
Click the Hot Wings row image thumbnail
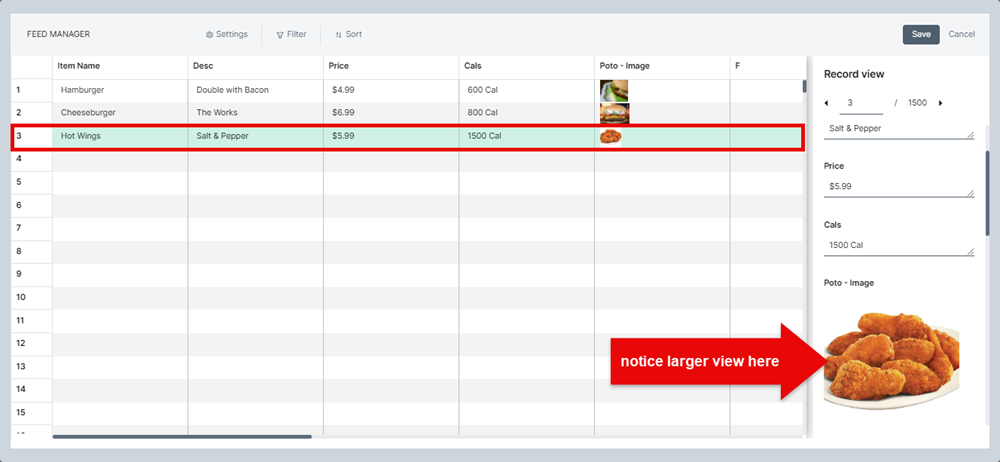[611, 137]
